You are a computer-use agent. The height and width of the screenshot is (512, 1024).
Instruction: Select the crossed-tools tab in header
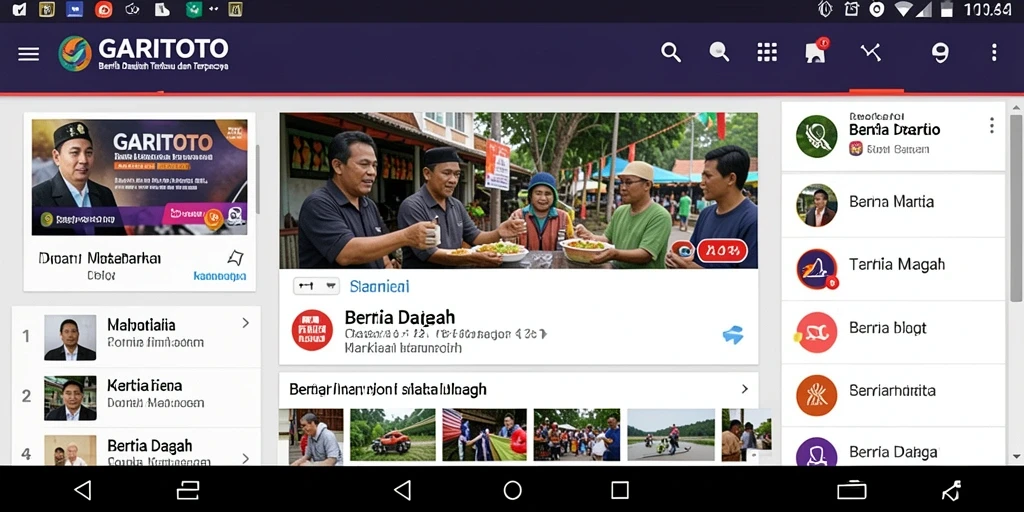pos(871,52)
